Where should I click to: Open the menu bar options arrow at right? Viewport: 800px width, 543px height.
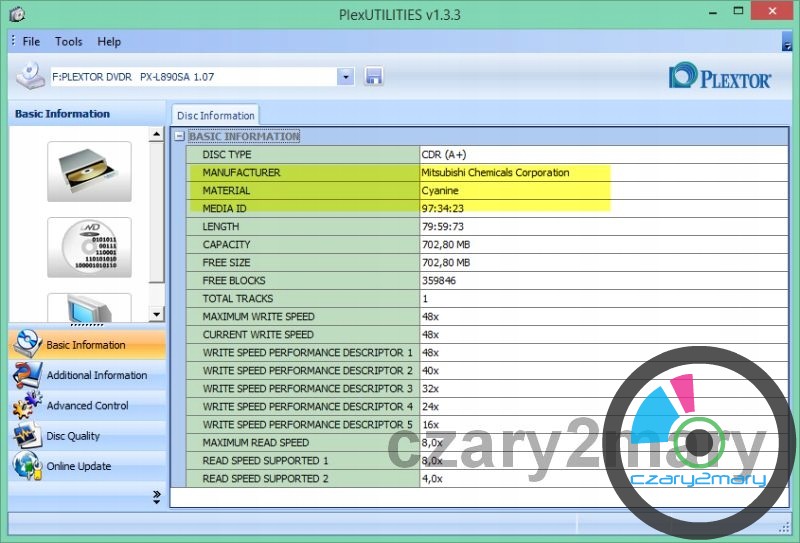point(787,44)
